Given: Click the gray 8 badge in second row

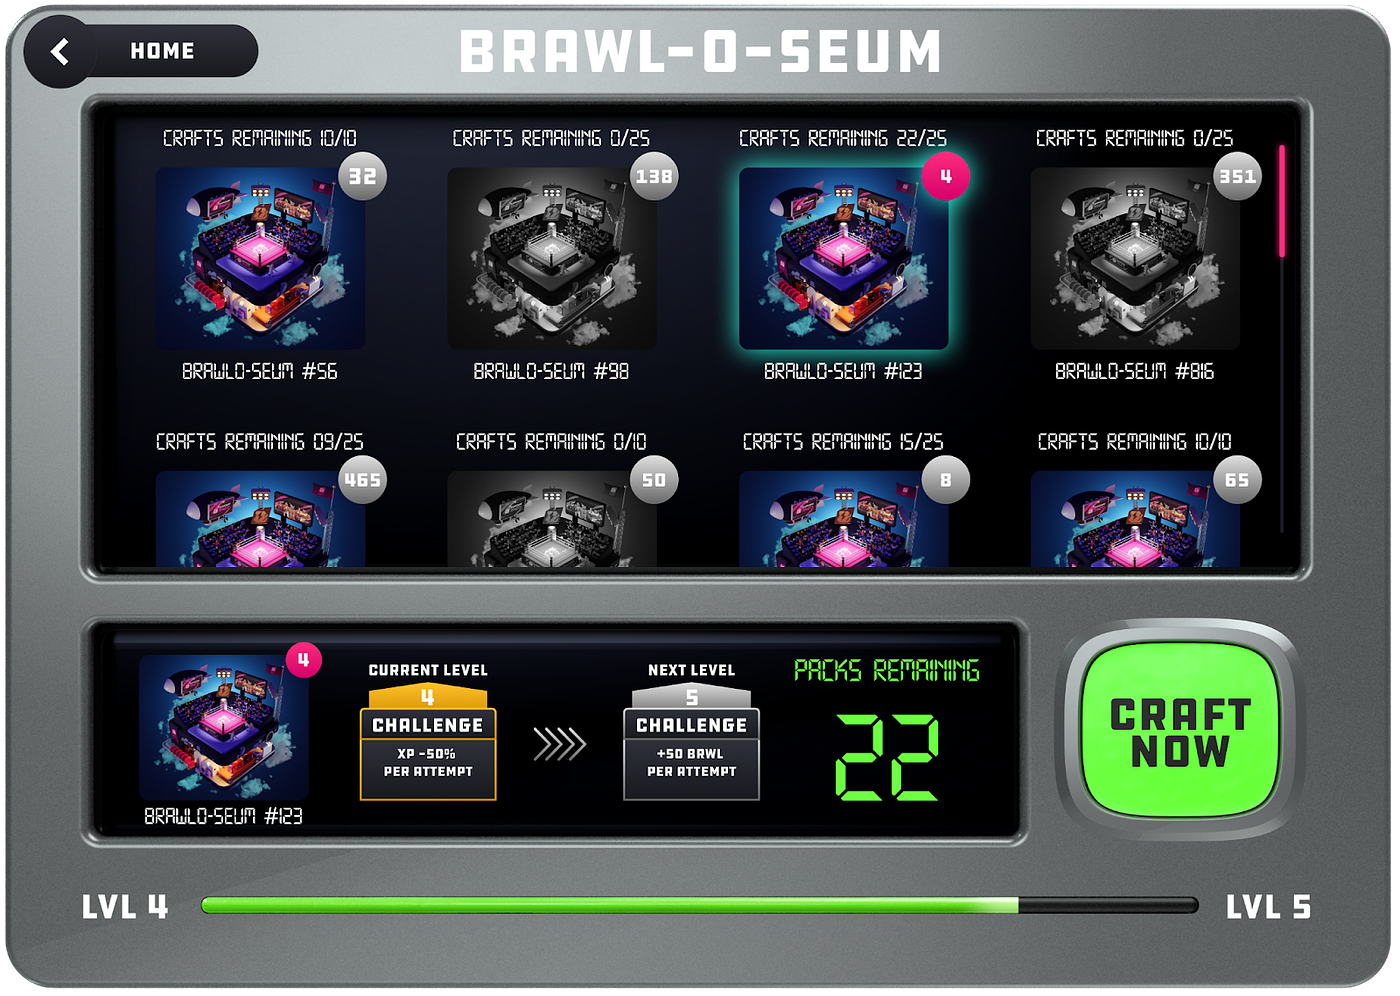Looking at the screenshot, I should point(945,480).
